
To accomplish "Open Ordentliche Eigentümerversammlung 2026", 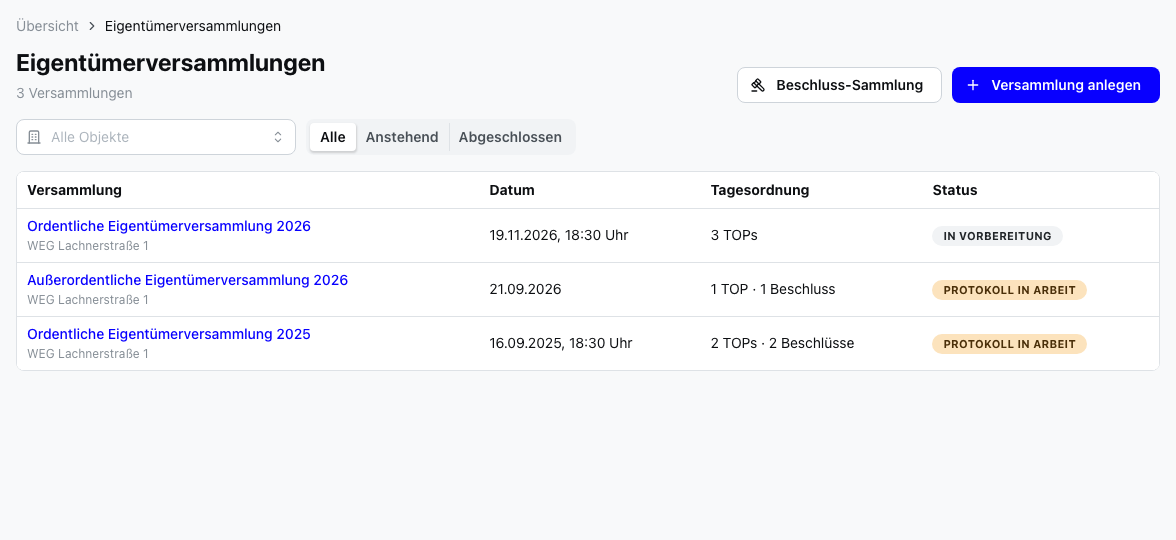I will click(x=169, y=226).
